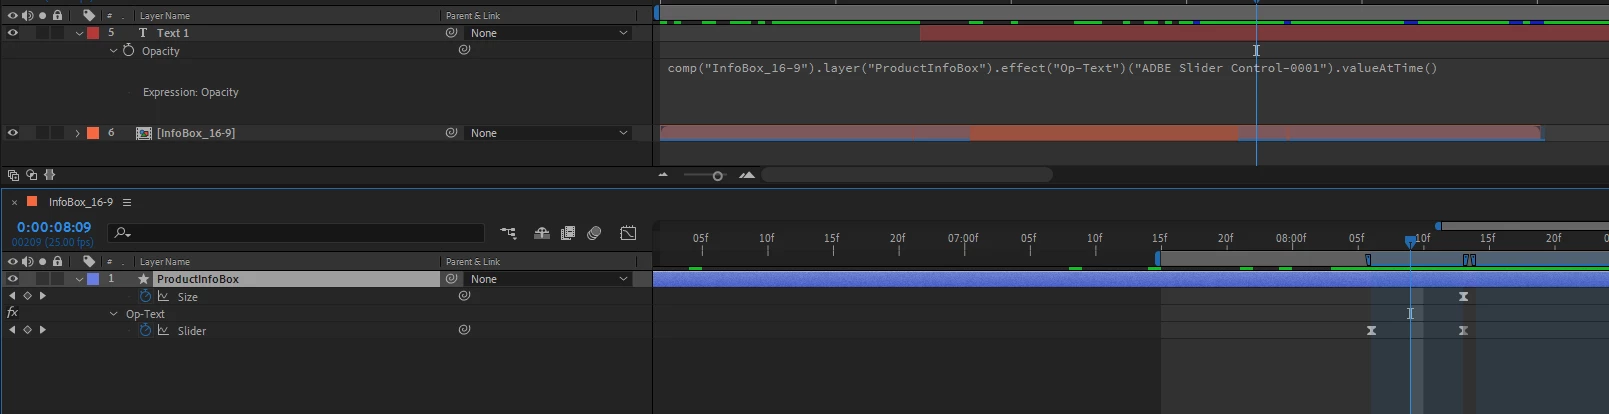This screenshot has height=414, width=1609.
Task: Click the Slider property stopwatch
Action: [x=145, y=330]
